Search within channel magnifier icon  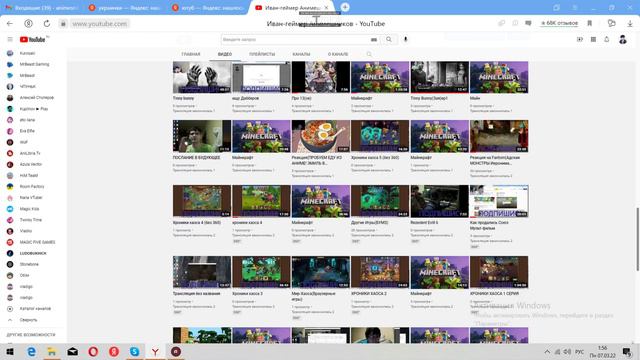coord(369,54)
